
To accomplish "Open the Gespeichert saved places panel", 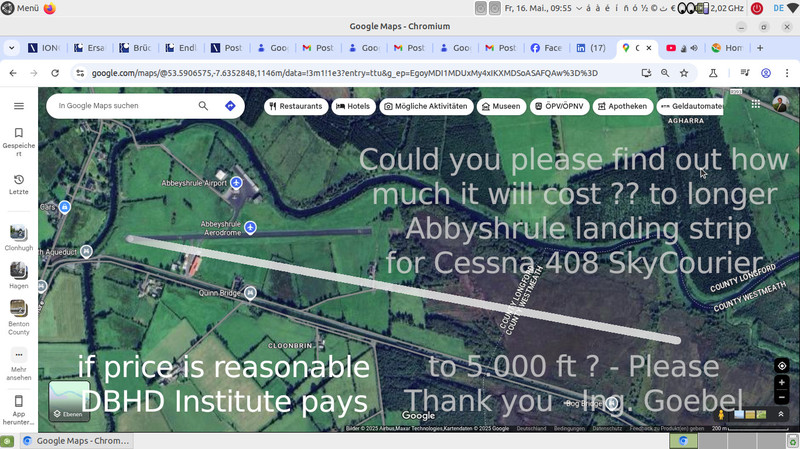I will point(19,139).
